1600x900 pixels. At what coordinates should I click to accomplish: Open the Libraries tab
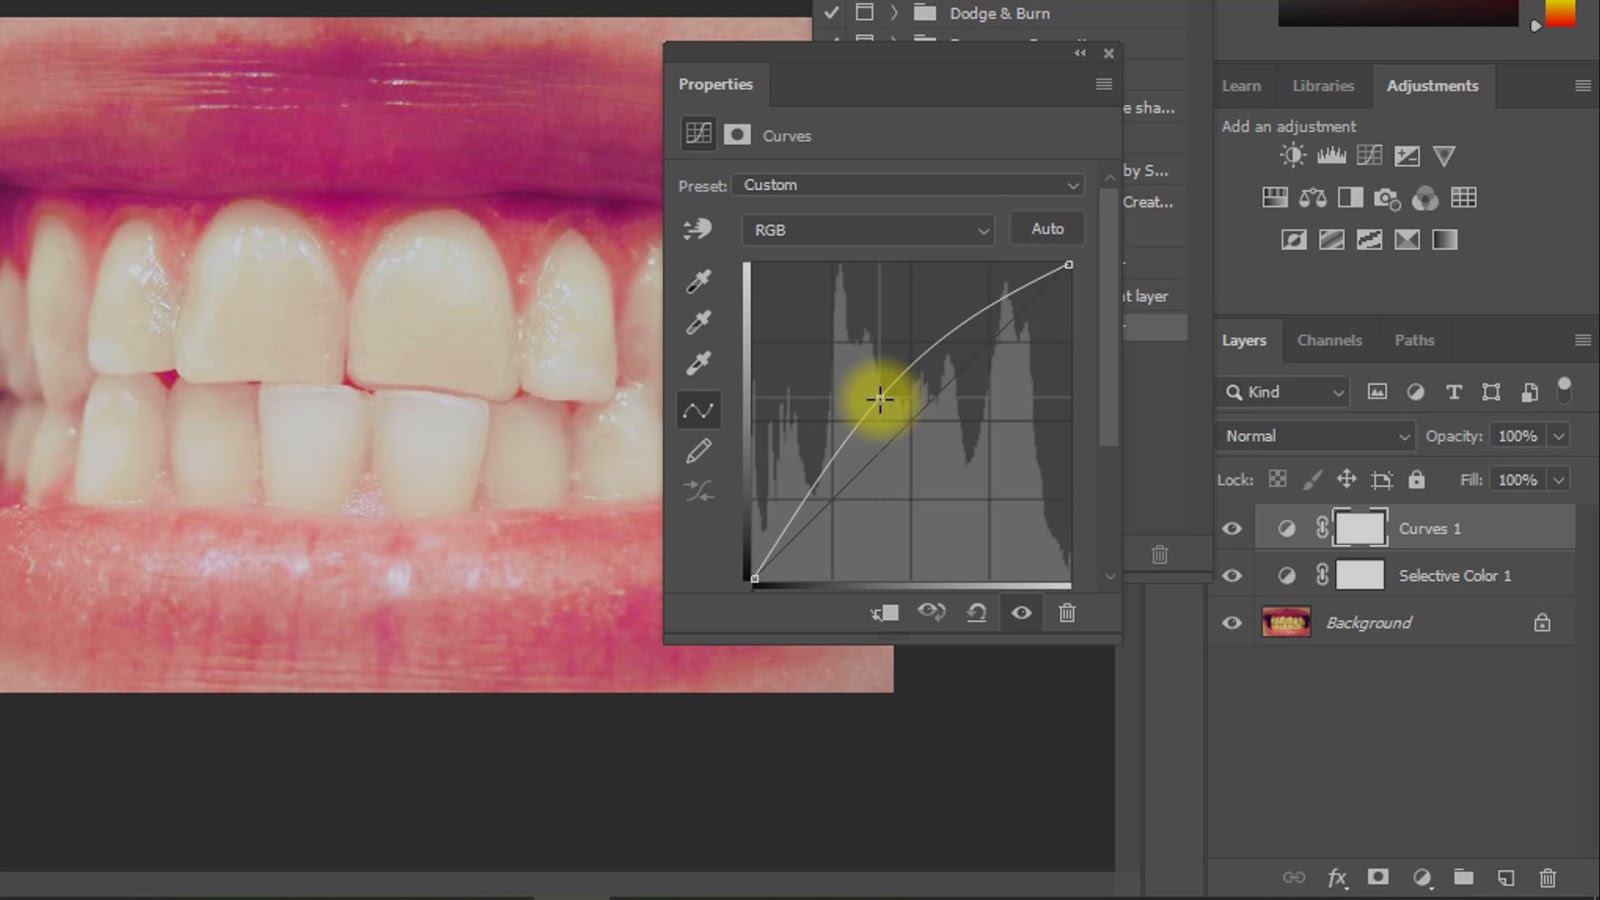click(x=1323, y=86)
